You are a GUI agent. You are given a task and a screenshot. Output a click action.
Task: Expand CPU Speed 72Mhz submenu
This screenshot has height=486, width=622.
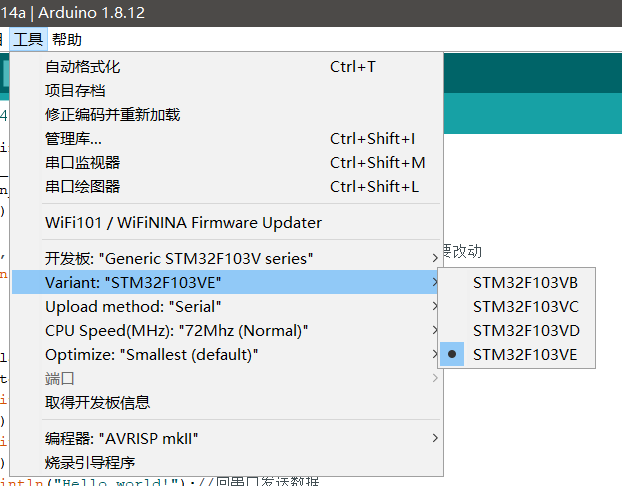pyautogui.click(x=227, y=330)
